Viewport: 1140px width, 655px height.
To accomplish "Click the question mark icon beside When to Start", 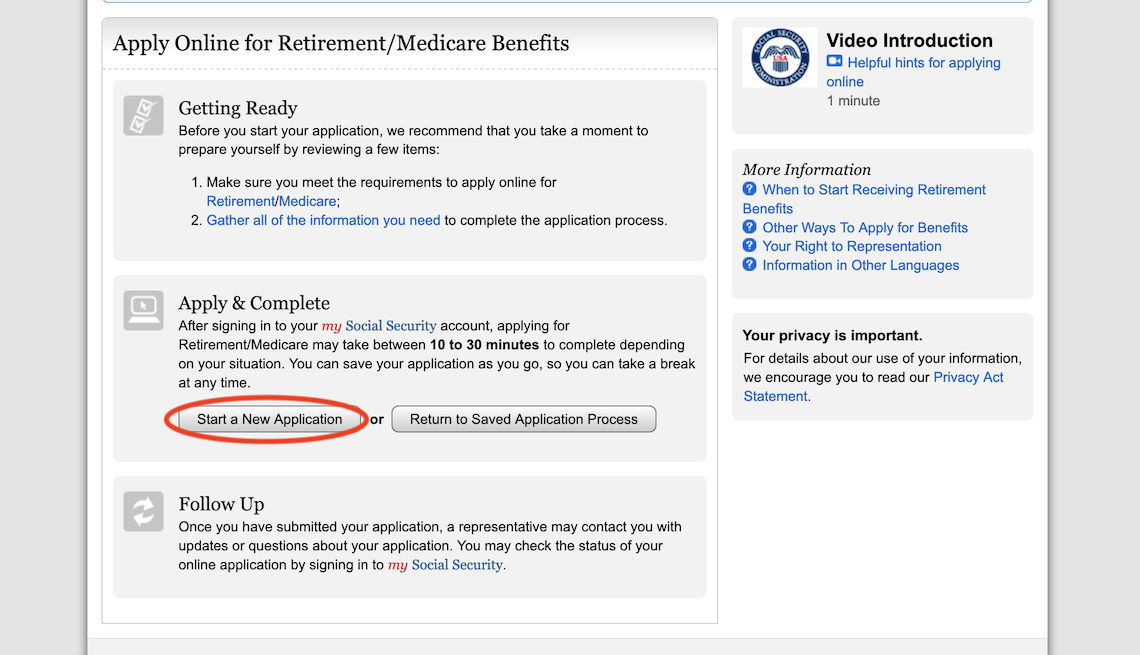I will [749, 188].
